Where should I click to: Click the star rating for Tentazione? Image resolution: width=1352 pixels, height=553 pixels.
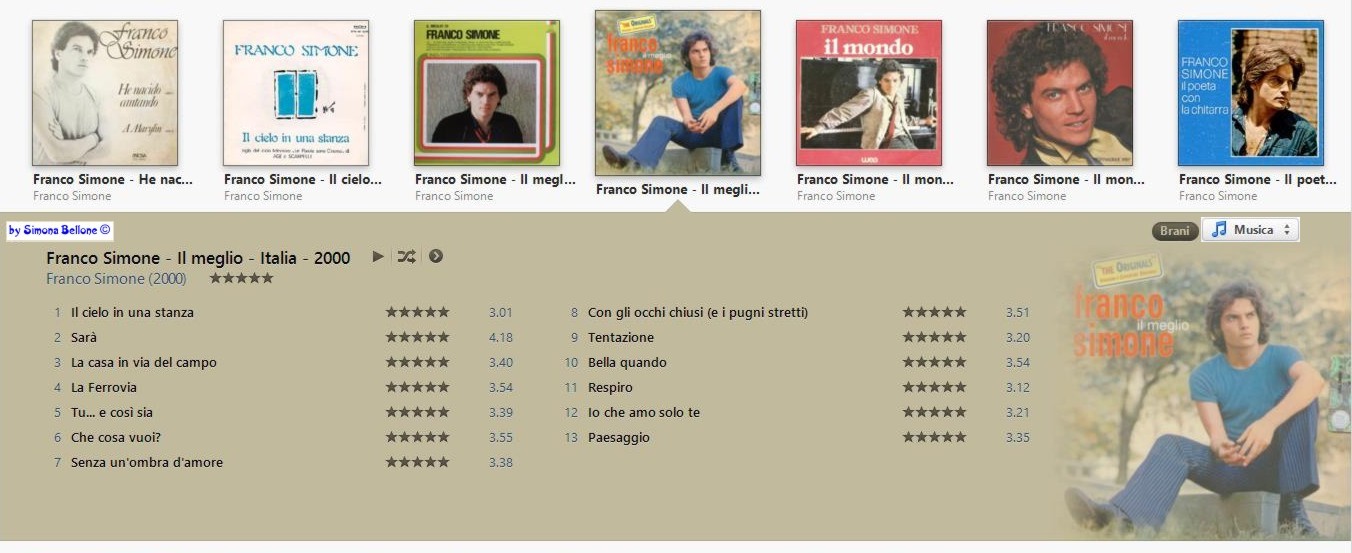[x=935, y=337]
